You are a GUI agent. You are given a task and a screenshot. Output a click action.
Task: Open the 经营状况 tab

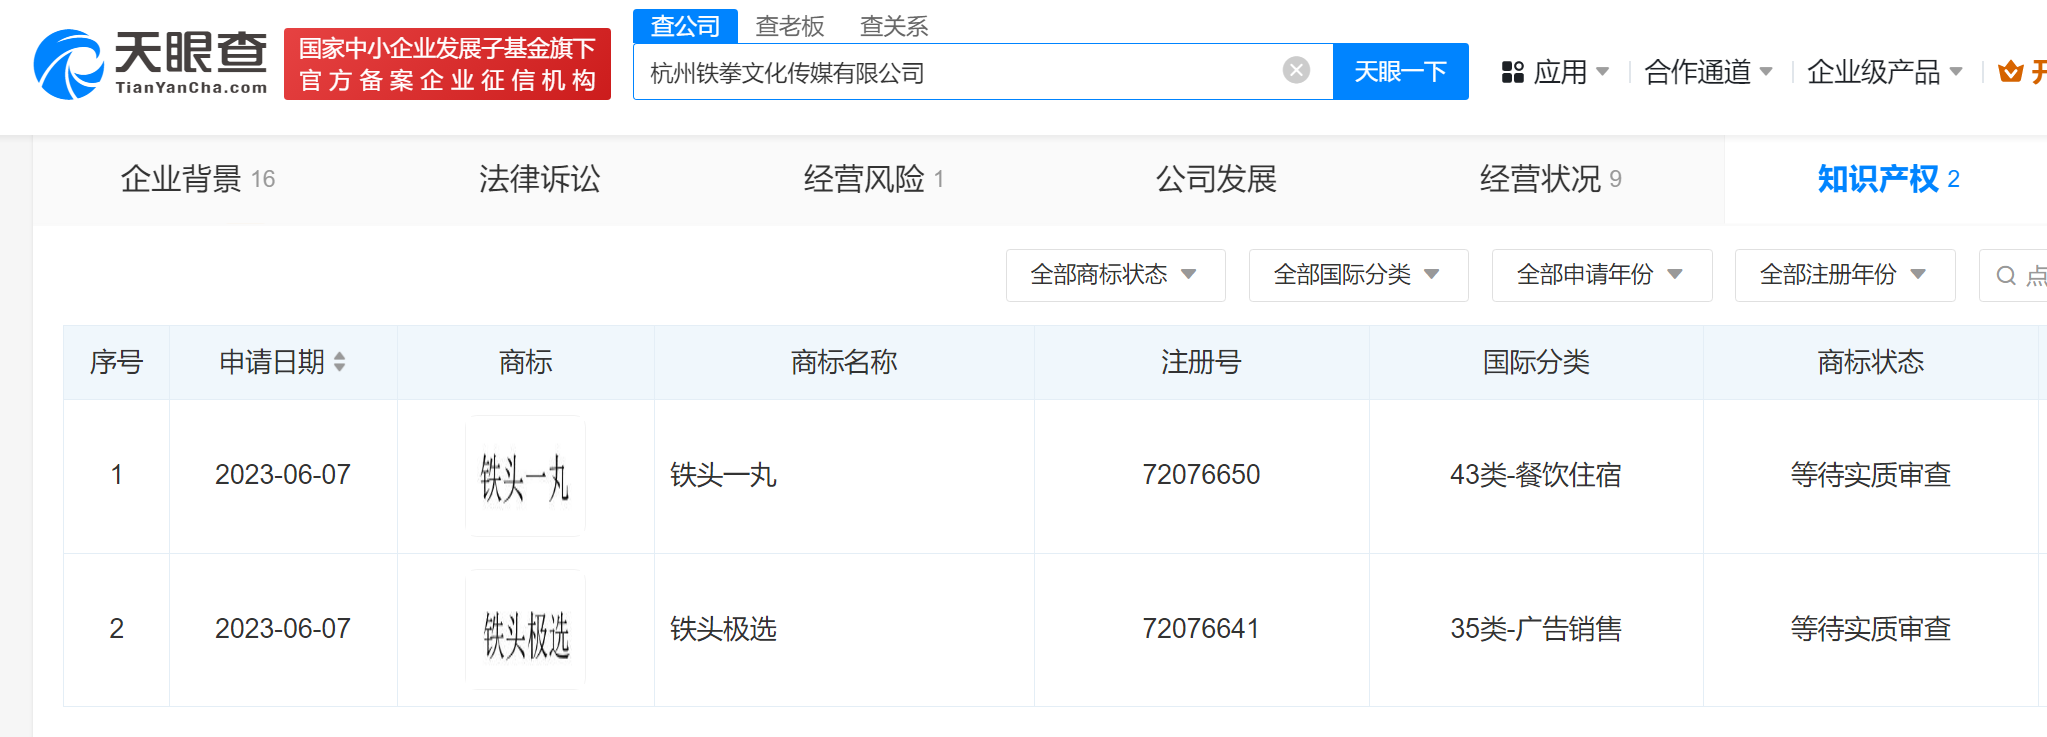pos(1551,179)
